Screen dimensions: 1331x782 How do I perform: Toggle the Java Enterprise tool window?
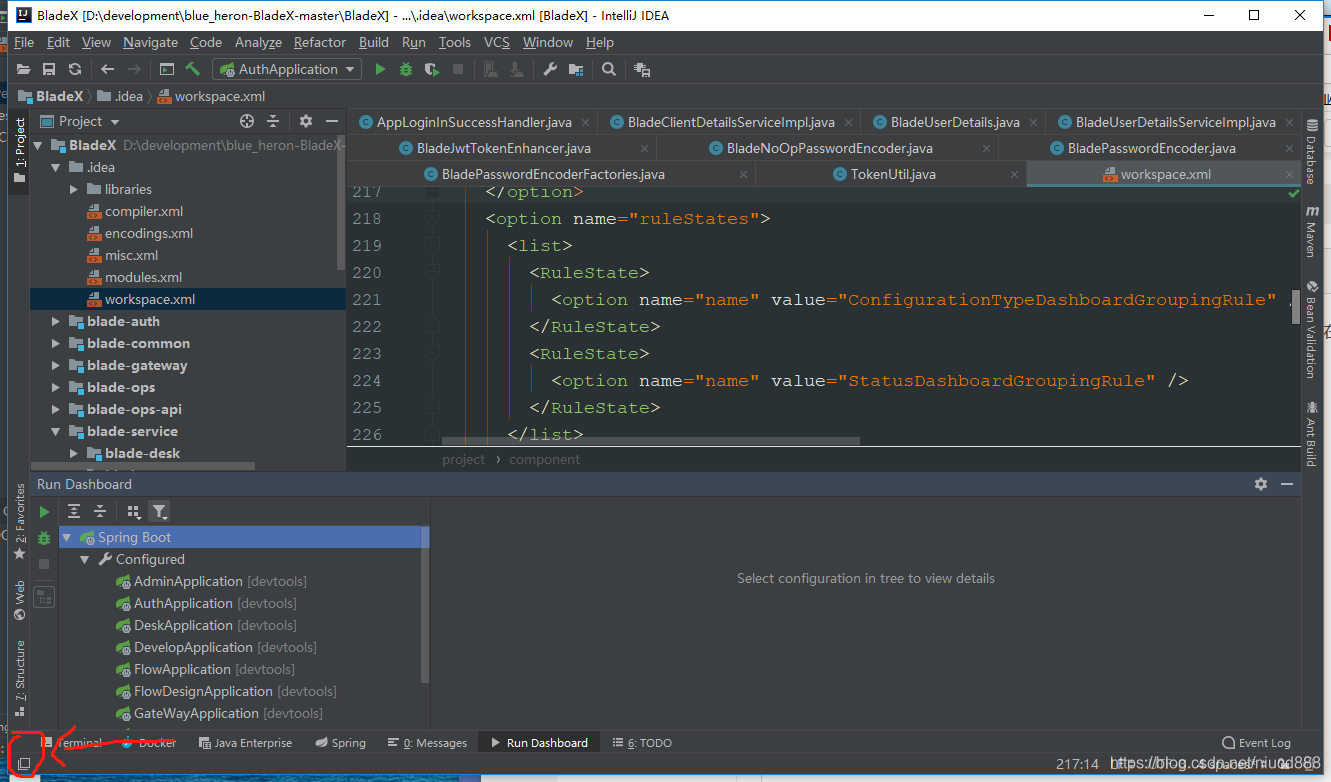tap(245, 743)
